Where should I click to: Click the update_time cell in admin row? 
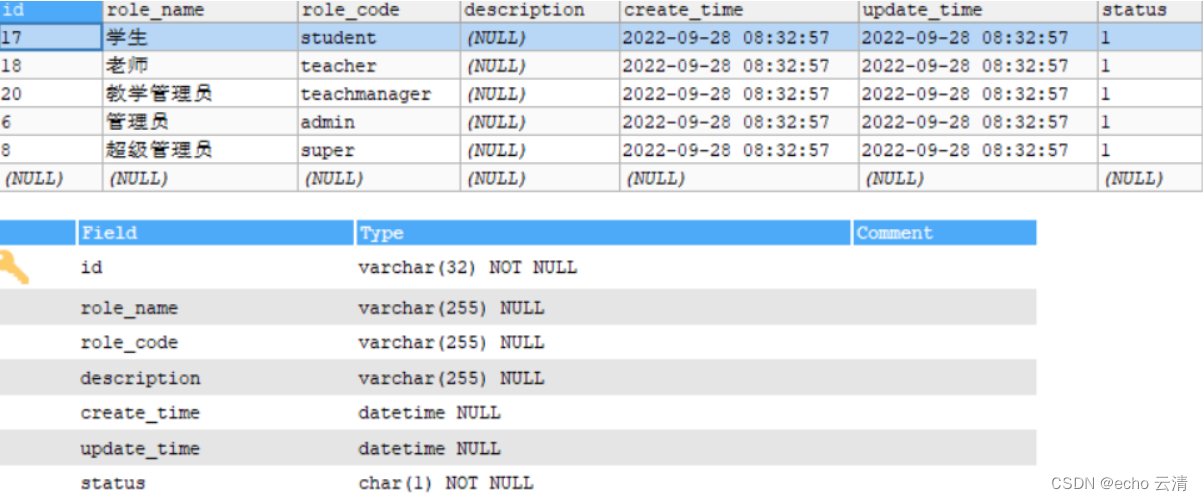pyautogui.click(x=978, y=122)
